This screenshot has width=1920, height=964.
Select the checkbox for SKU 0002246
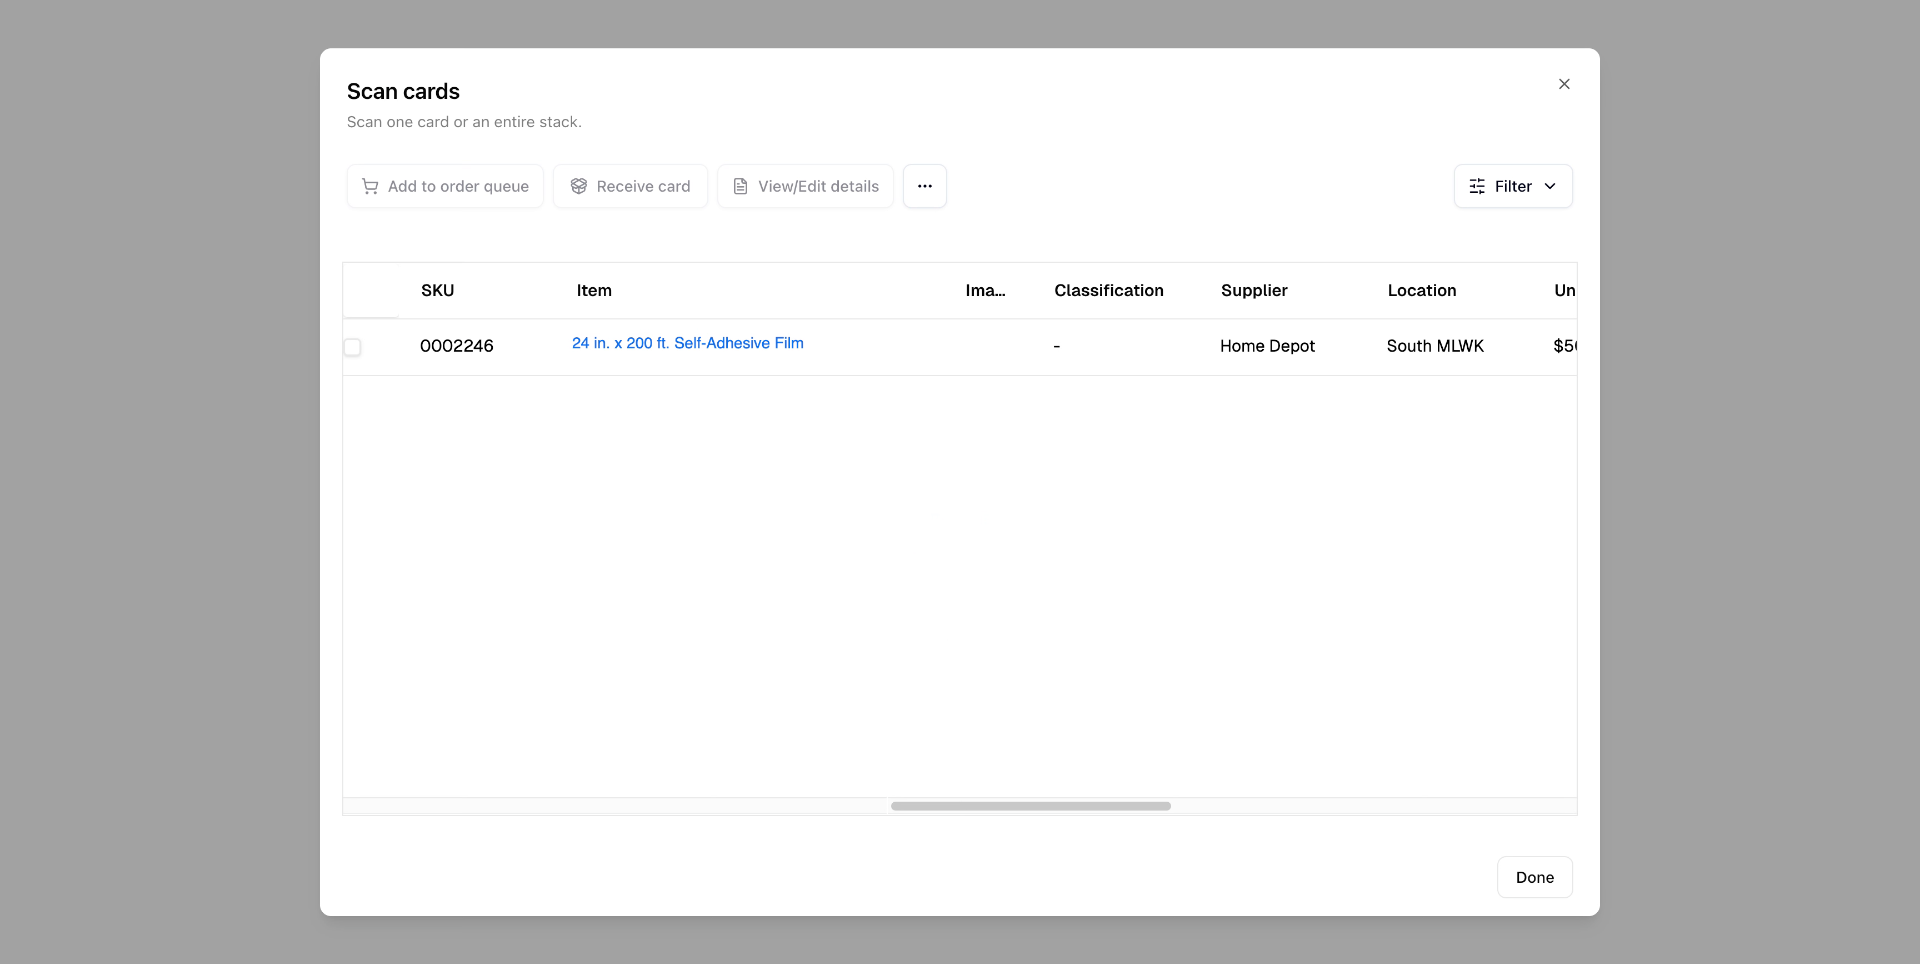click(352, 347)
